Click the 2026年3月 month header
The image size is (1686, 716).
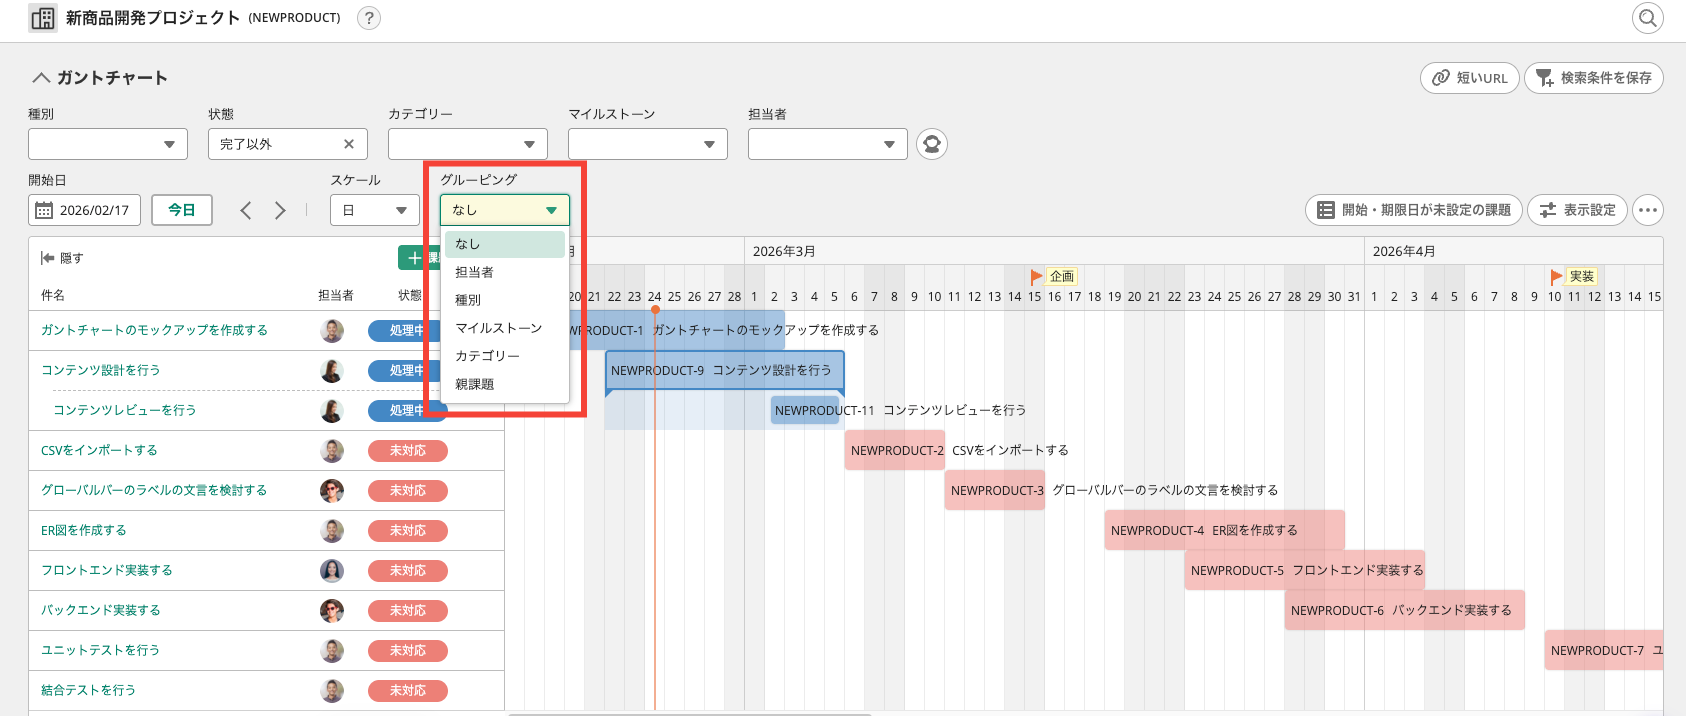(784, 251)
